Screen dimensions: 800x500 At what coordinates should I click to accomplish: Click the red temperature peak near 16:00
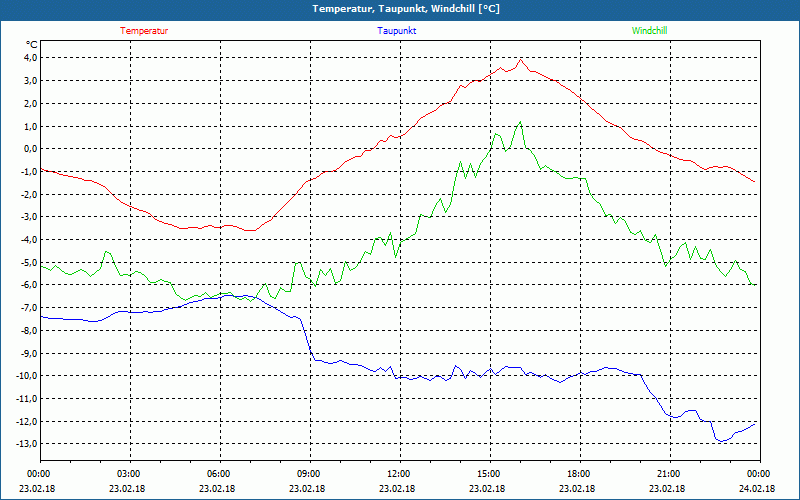pyautogui.click(x=520, y=60)
